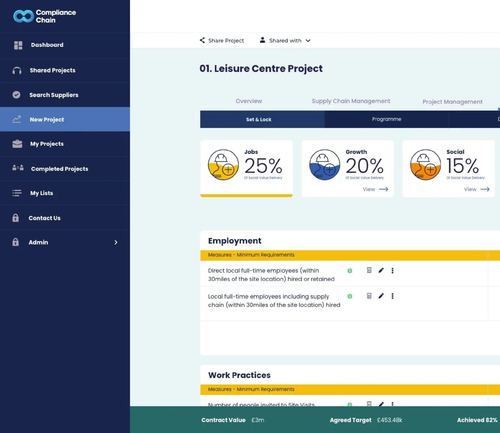The image size is (500, 433).
Task: Click the Growth 20% value
Action: point(364,166)
